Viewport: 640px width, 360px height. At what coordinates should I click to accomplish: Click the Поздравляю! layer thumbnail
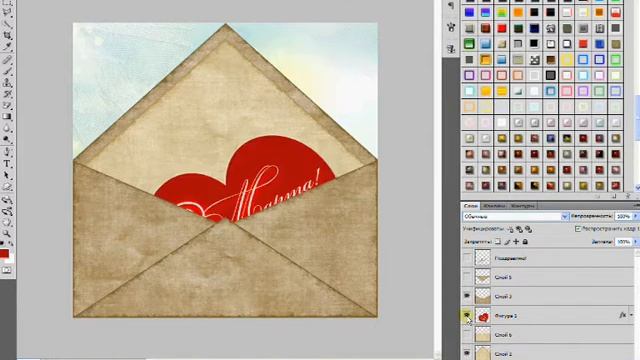point(482,258)
